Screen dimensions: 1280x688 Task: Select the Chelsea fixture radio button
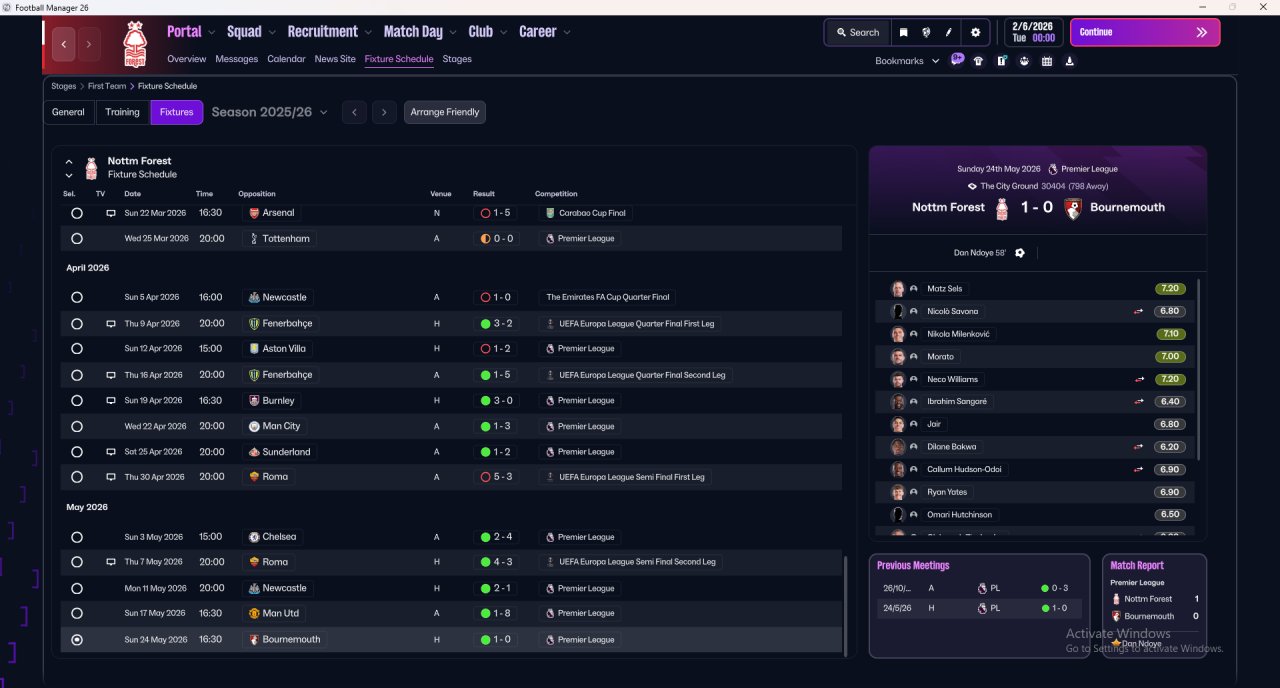click(77, 537)
